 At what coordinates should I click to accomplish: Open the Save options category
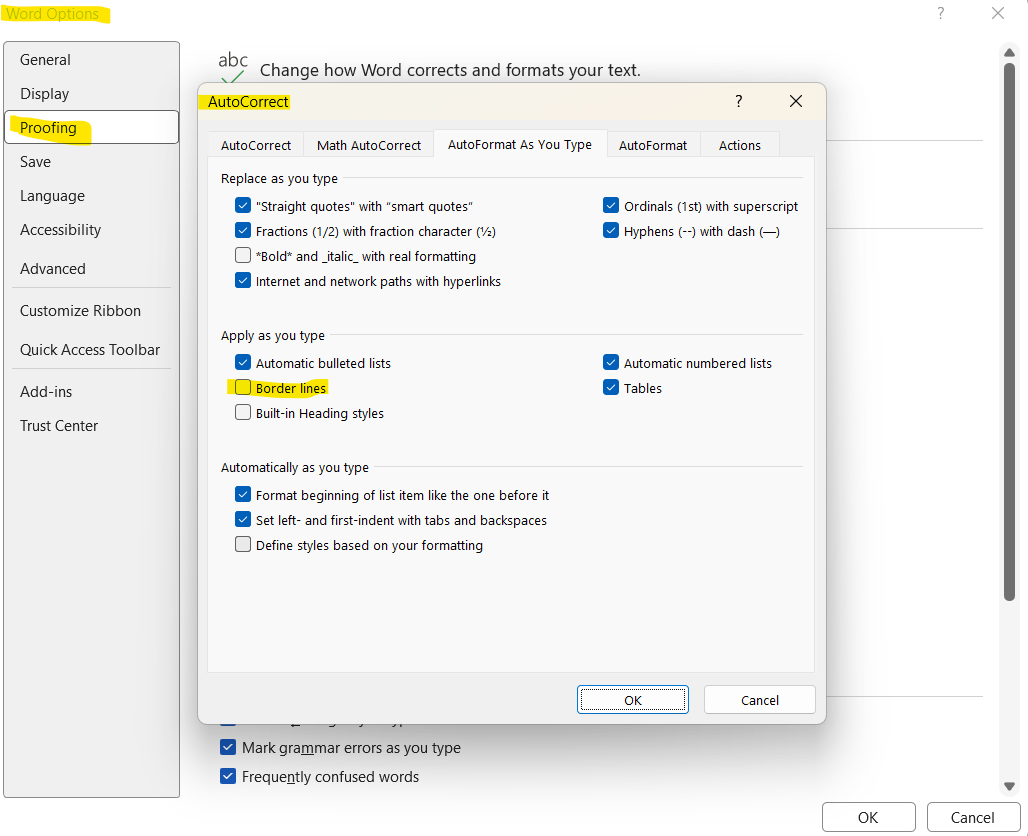click(x=91, y=162)
